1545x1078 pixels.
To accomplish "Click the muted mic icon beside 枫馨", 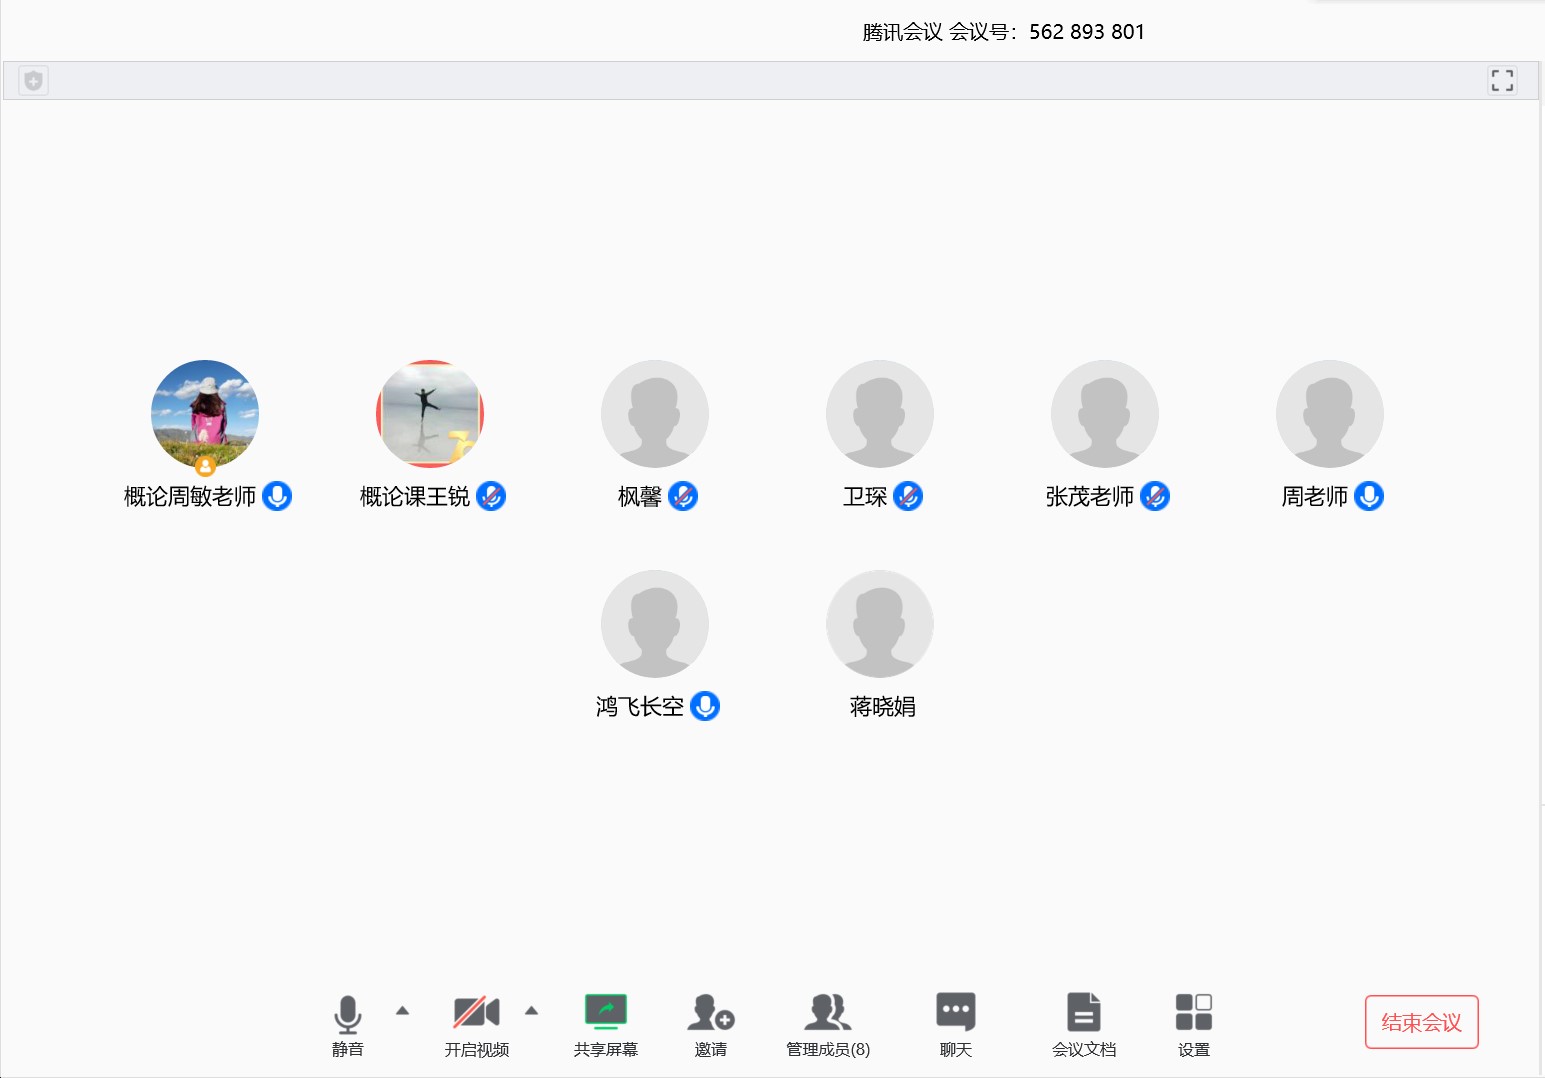I will click(x=683, y=496).
